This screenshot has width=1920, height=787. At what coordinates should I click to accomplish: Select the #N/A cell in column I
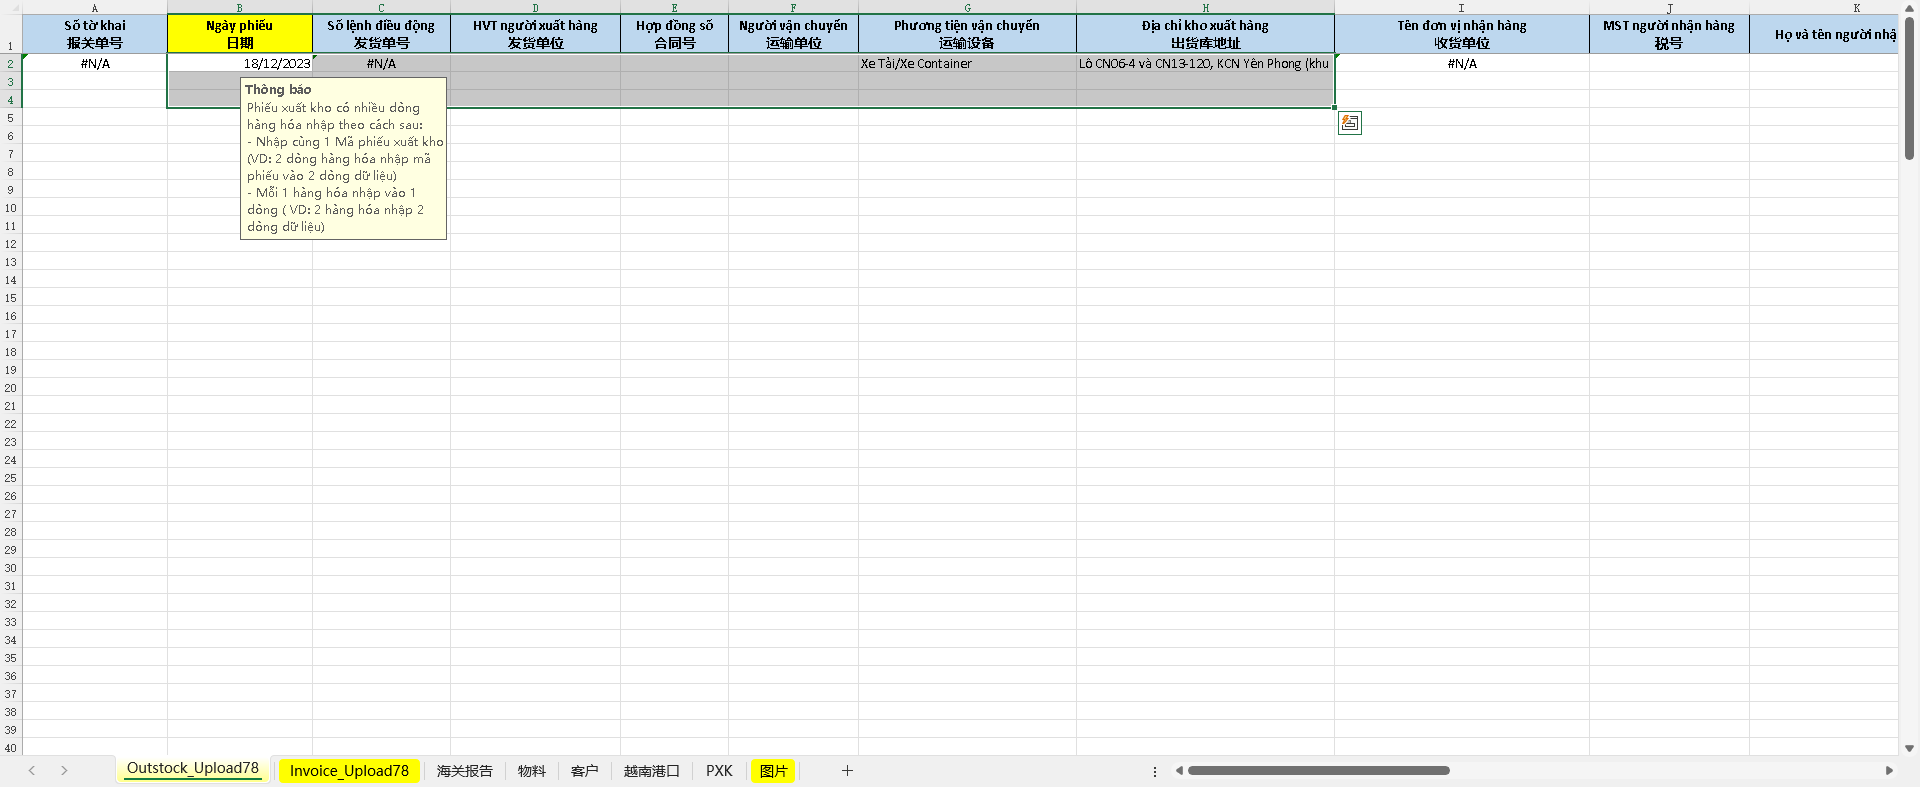coord(1462,63)
